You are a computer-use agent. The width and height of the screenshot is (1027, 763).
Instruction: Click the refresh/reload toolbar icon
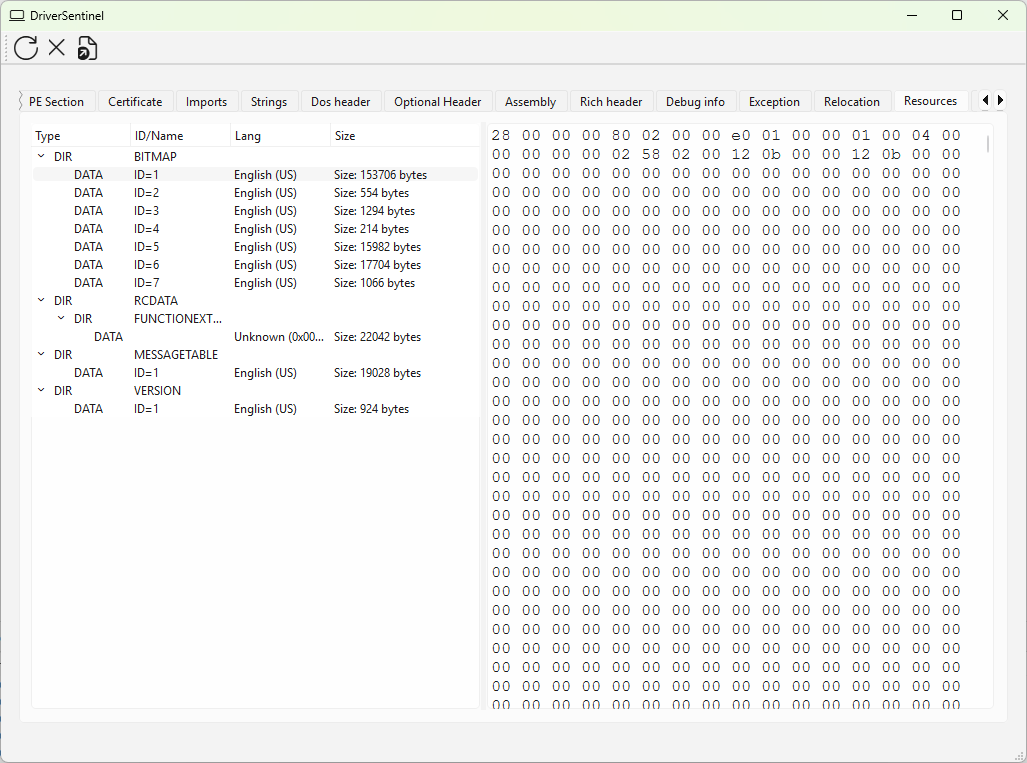(x=26, y=47)
